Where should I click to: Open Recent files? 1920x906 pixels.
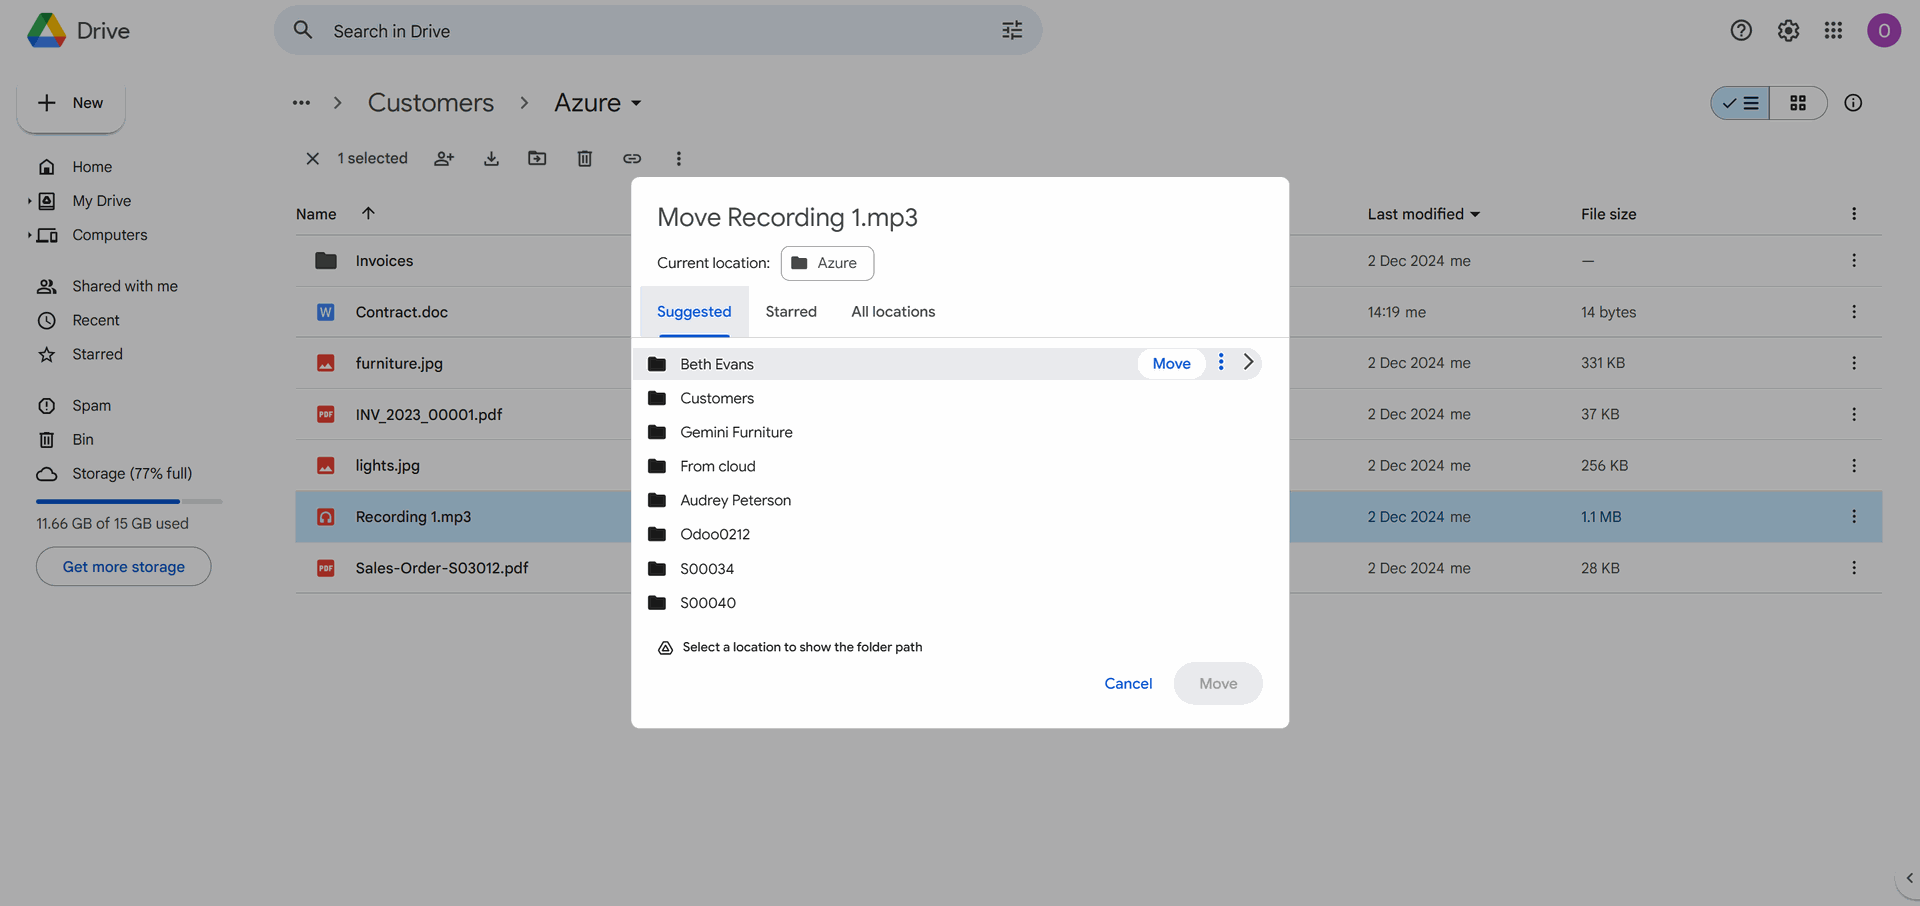tap(96, 320)
